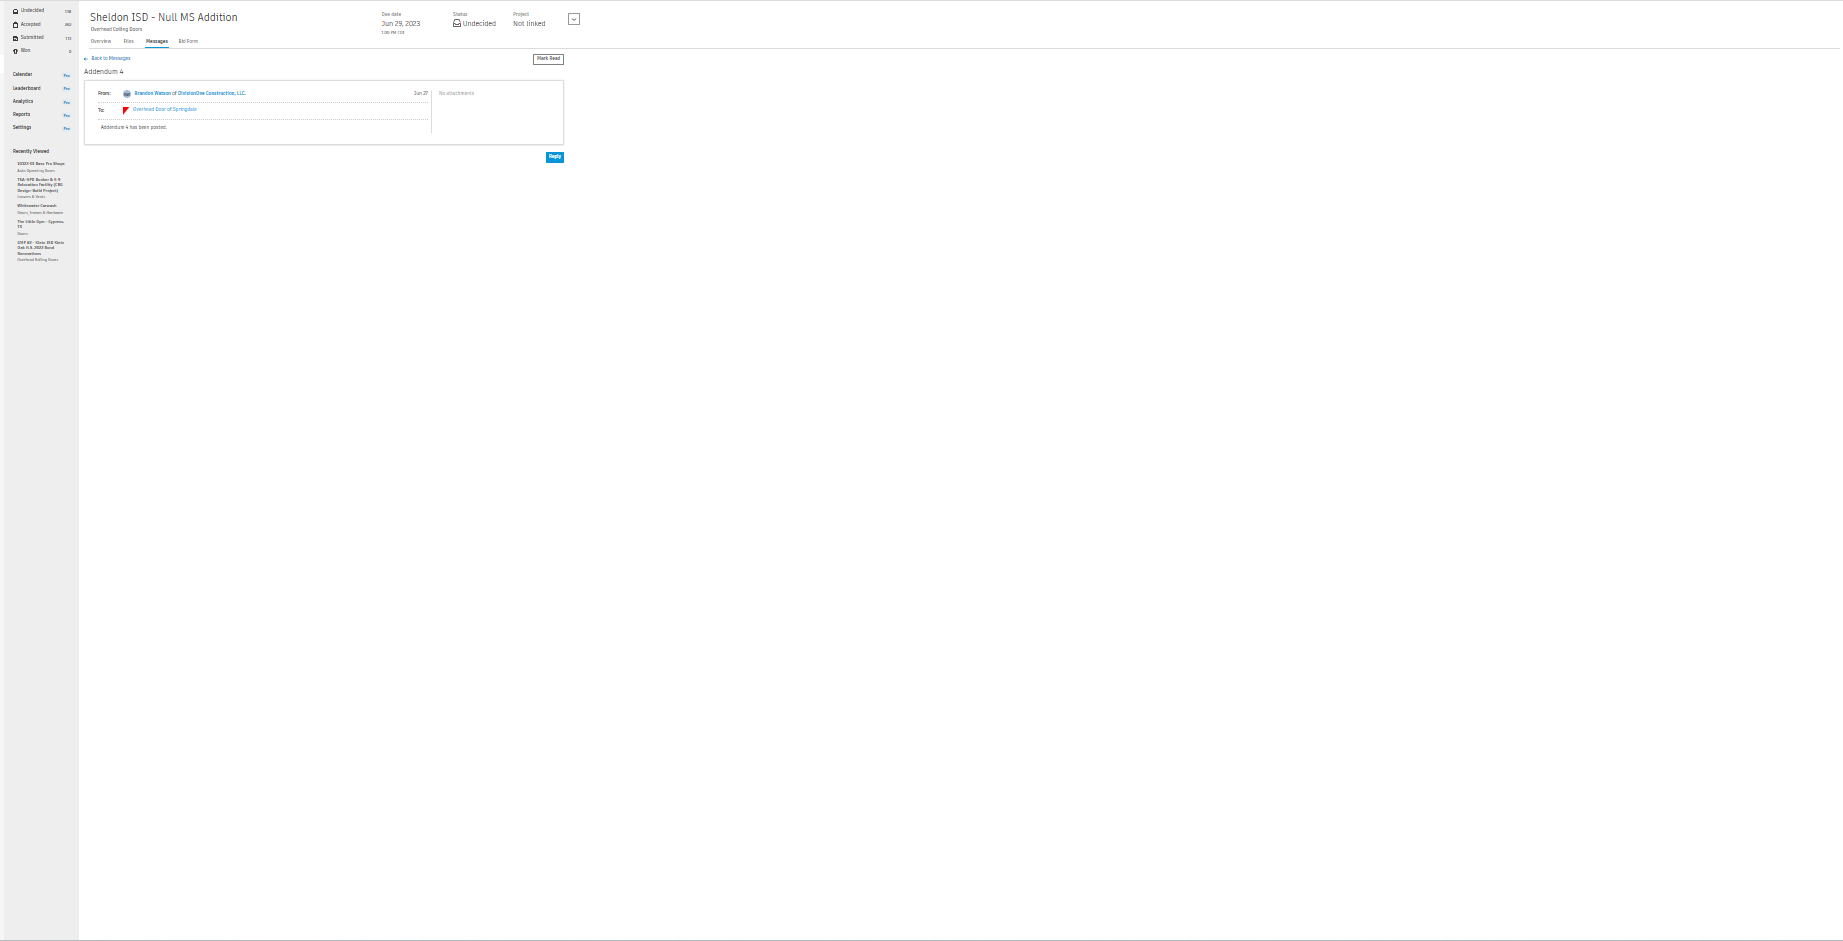
Task: Open Submitted bids via document icon
Action: tap(13, 37)
